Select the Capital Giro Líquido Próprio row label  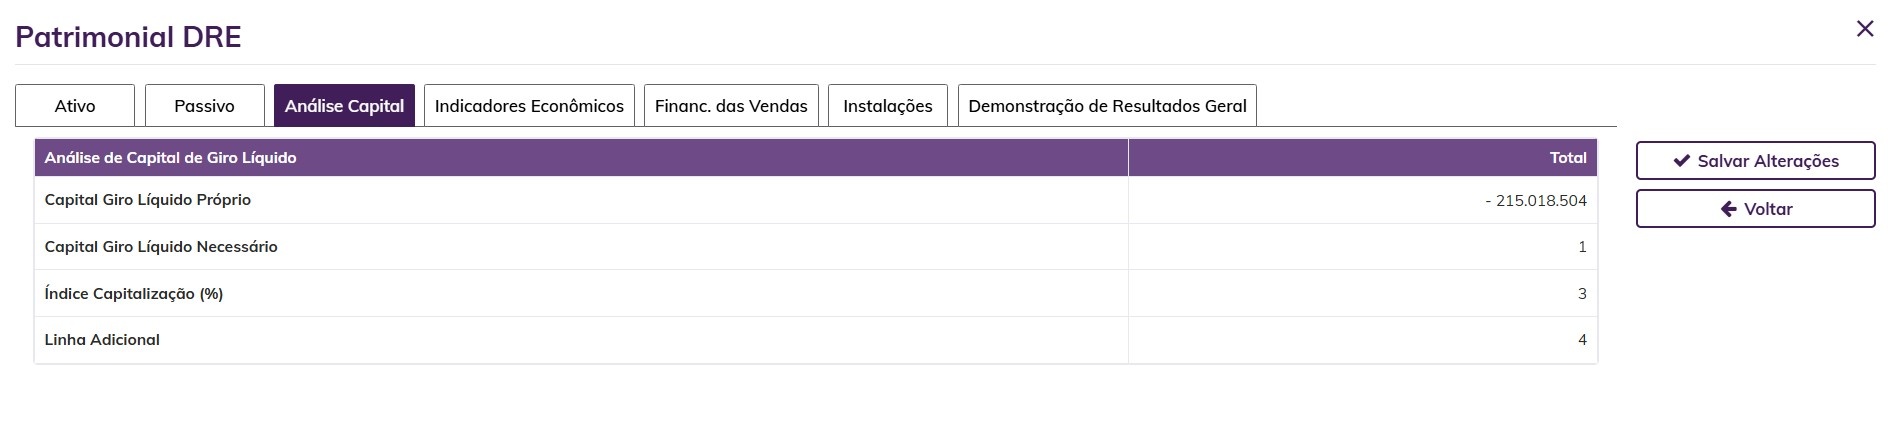(x=148, y=200)
